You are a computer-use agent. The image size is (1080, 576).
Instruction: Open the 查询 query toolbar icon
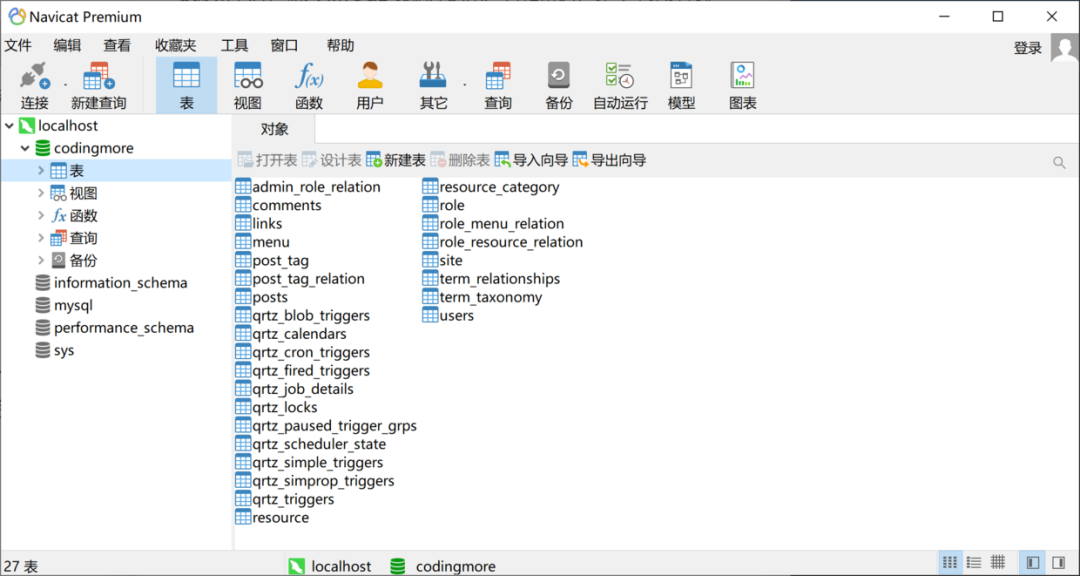(x=497, y=85)
